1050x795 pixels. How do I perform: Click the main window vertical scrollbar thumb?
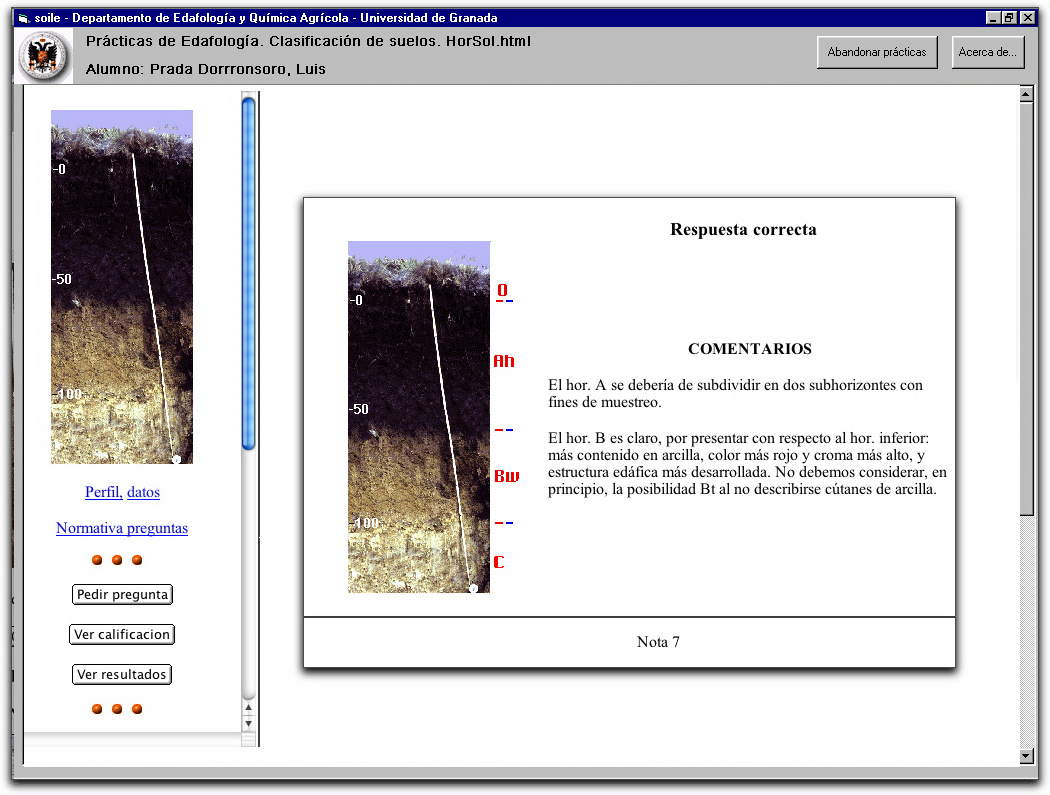point(1026,309)
